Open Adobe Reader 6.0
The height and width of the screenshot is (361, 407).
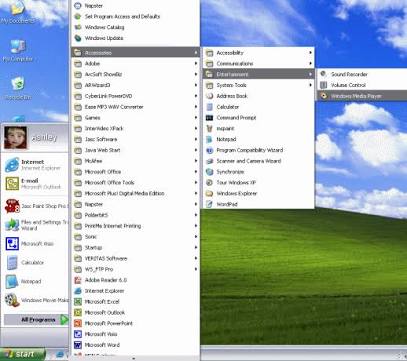[135, 280]
